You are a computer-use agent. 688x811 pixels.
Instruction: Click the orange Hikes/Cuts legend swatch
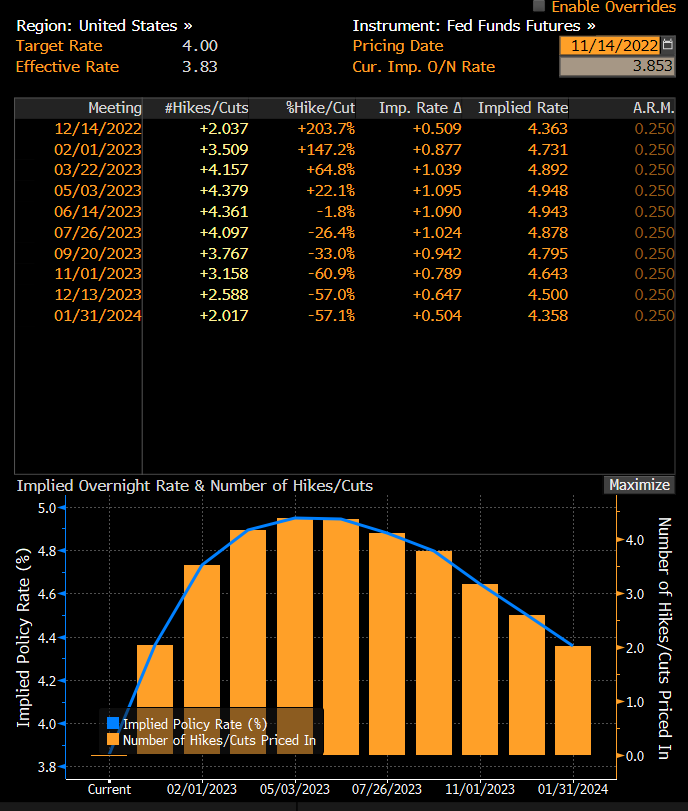click(113, 740)
